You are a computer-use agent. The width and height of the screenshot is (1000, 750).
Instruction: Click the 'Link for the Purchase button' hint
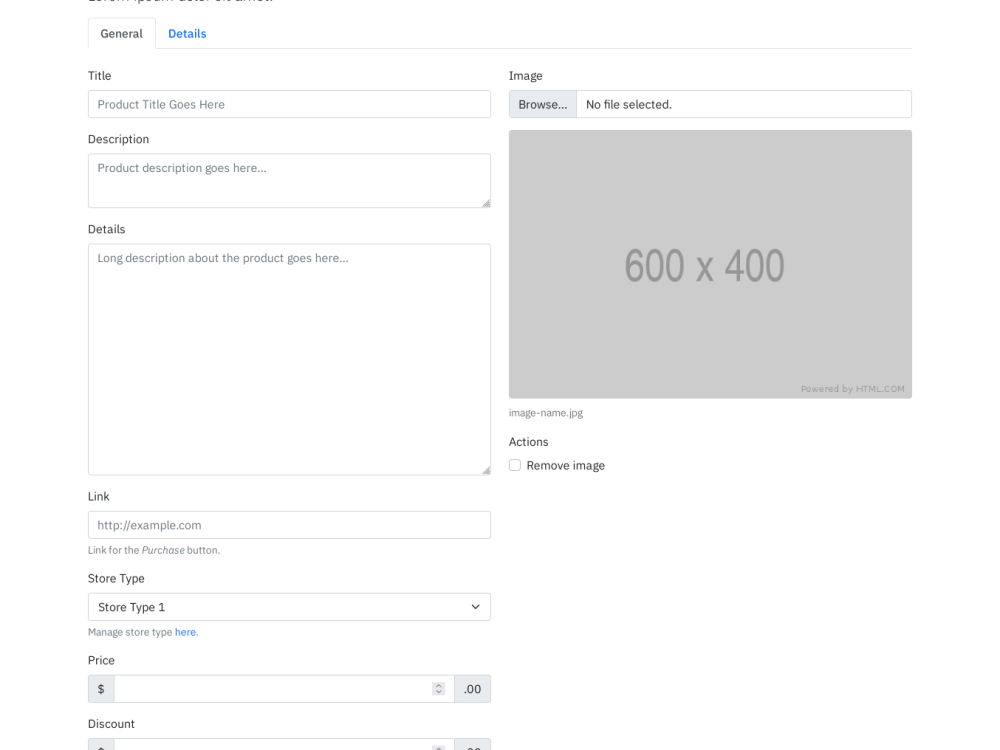[154, 550]
